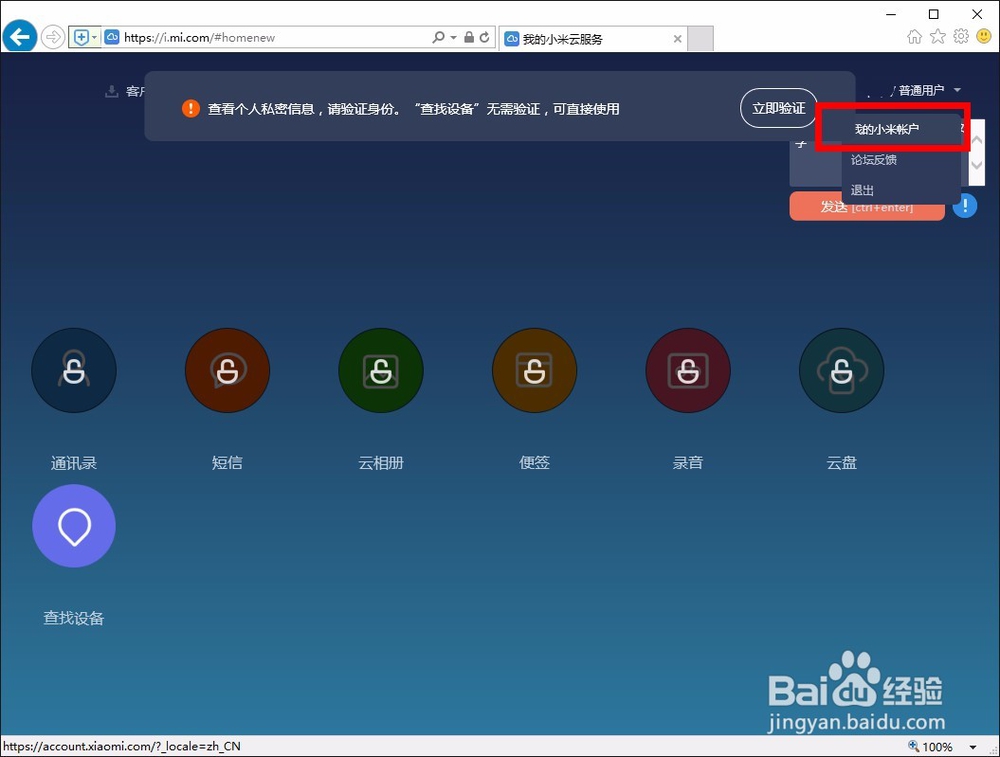Click the 便签 label
This screenshot has height=757, width=1000.
[534, 463]
